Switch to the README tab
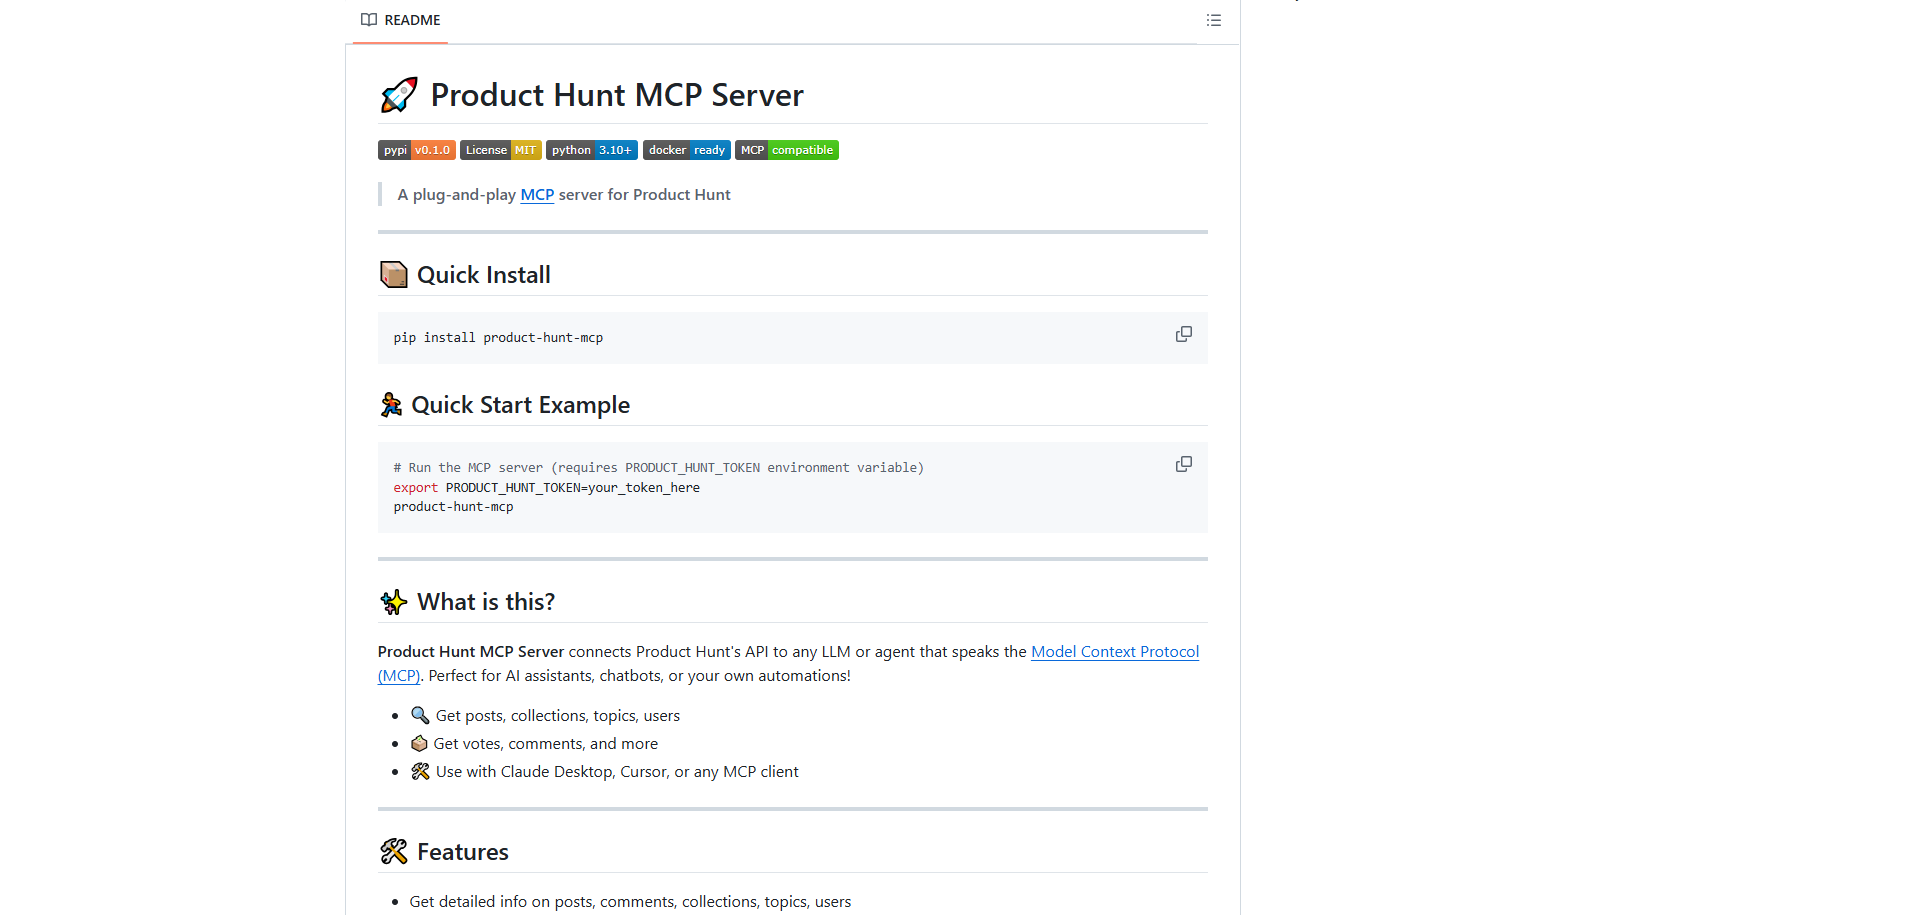Viewport: 1905px width, 915px height. pos(399,19)
